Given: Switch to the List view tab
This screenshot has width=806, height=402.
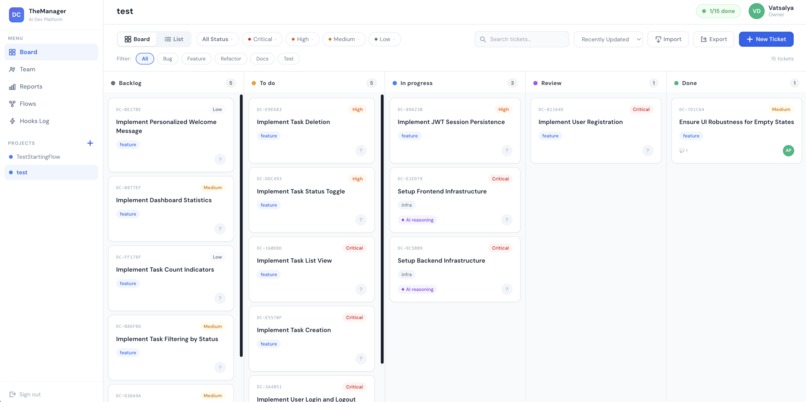Looking at the screenshot, I should point(174,39).
